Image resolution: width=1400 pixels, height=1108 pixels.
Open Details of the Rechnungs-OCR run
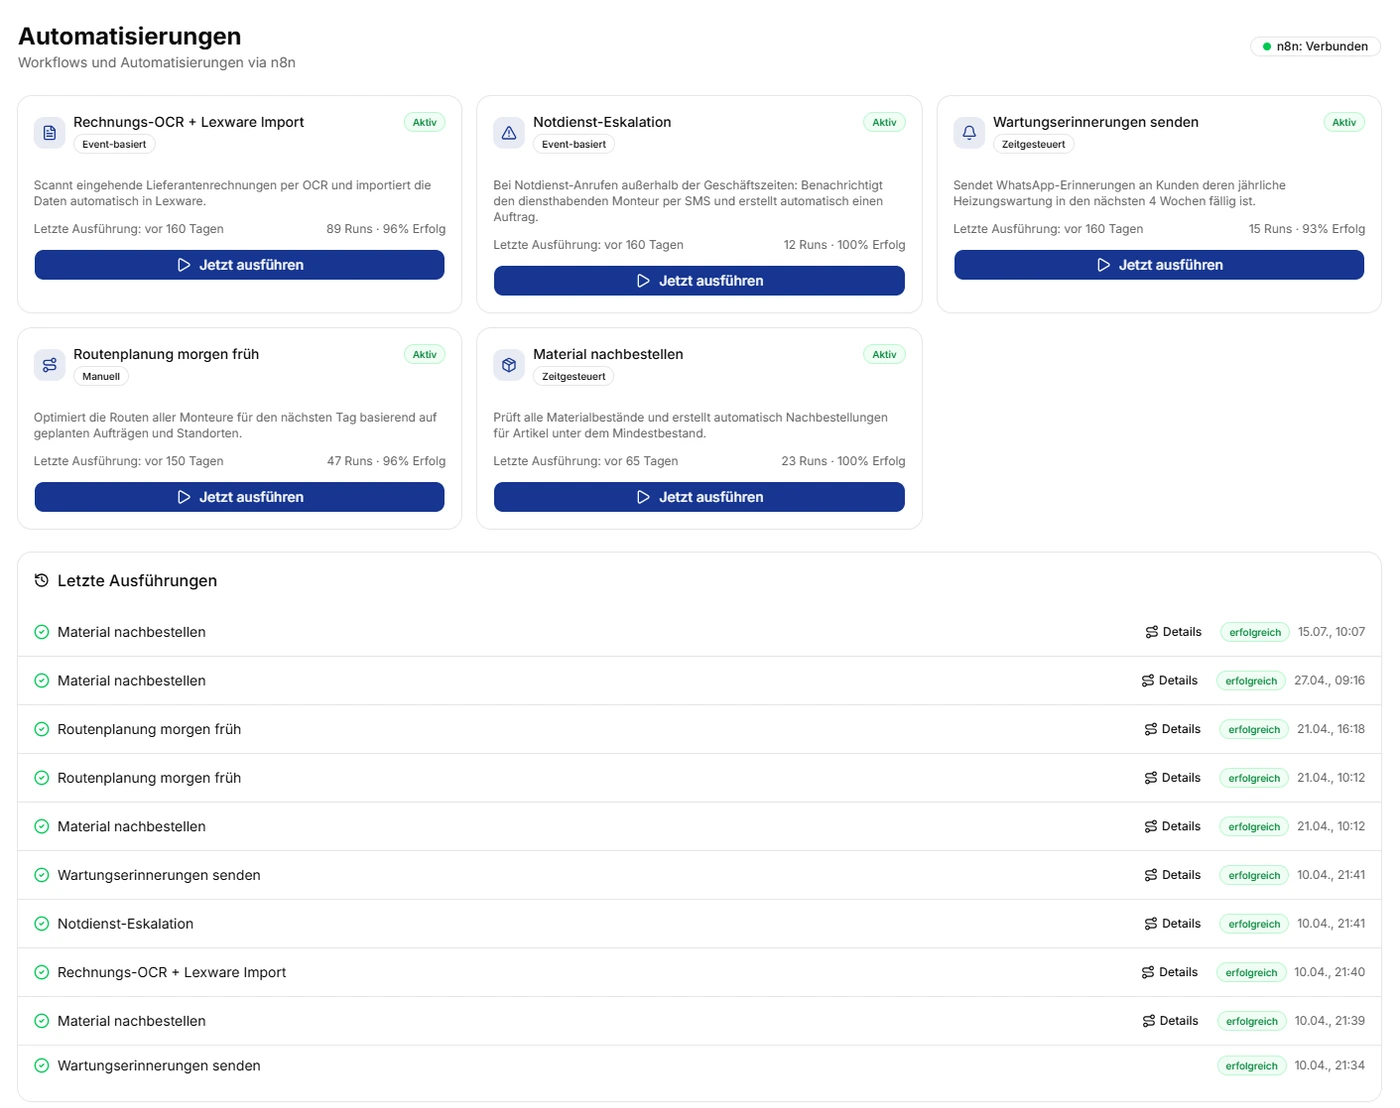point(1170,972)
